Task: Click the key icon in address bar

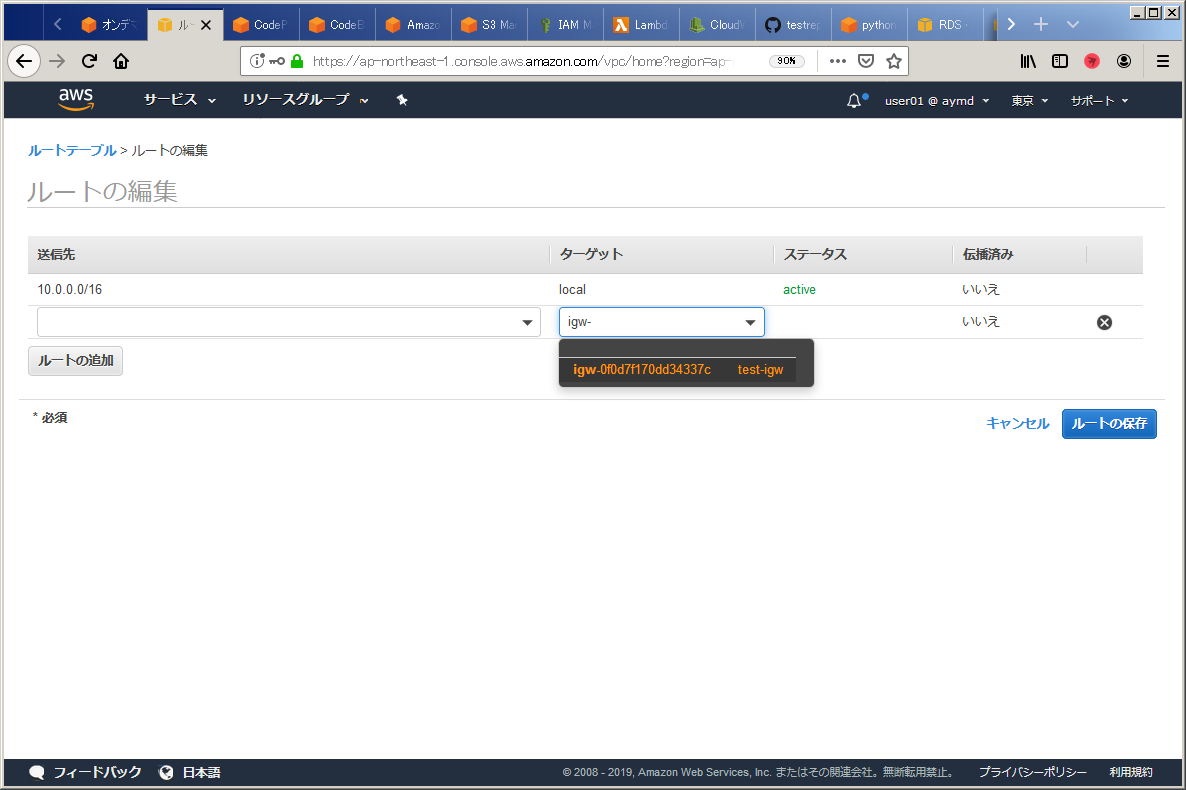Action: [x=277, y=61]
